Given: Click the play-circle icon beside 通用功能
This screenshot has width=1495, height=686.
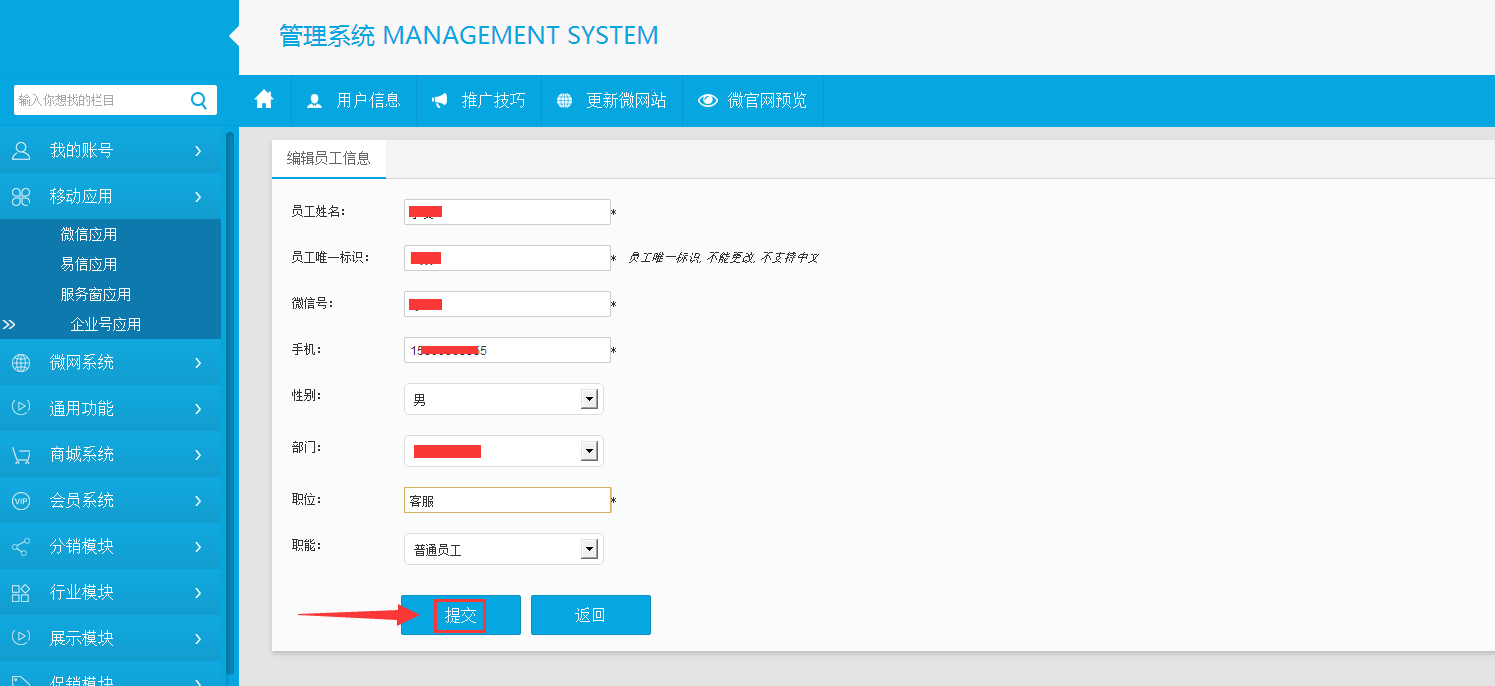Looking at the screenshot, I should tap(21, 408).
